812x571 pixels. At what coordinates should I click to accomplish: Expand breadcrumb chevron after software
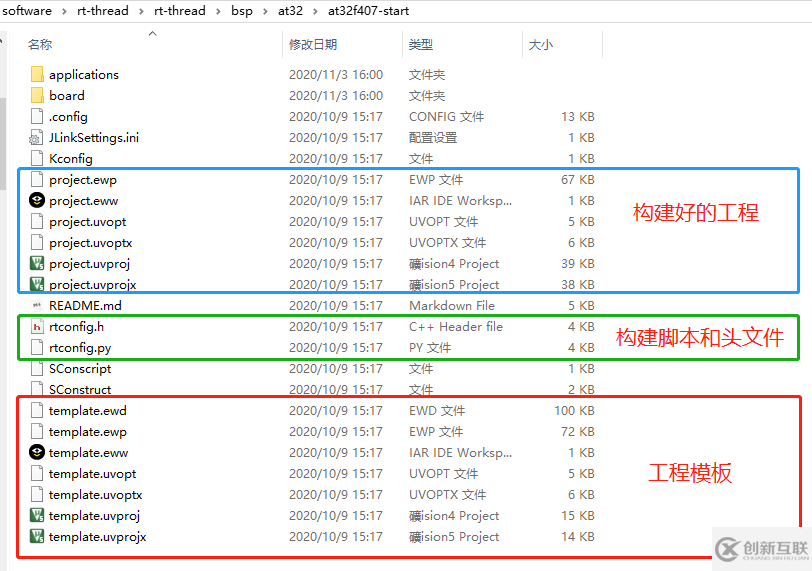click(x=64, y=11)
